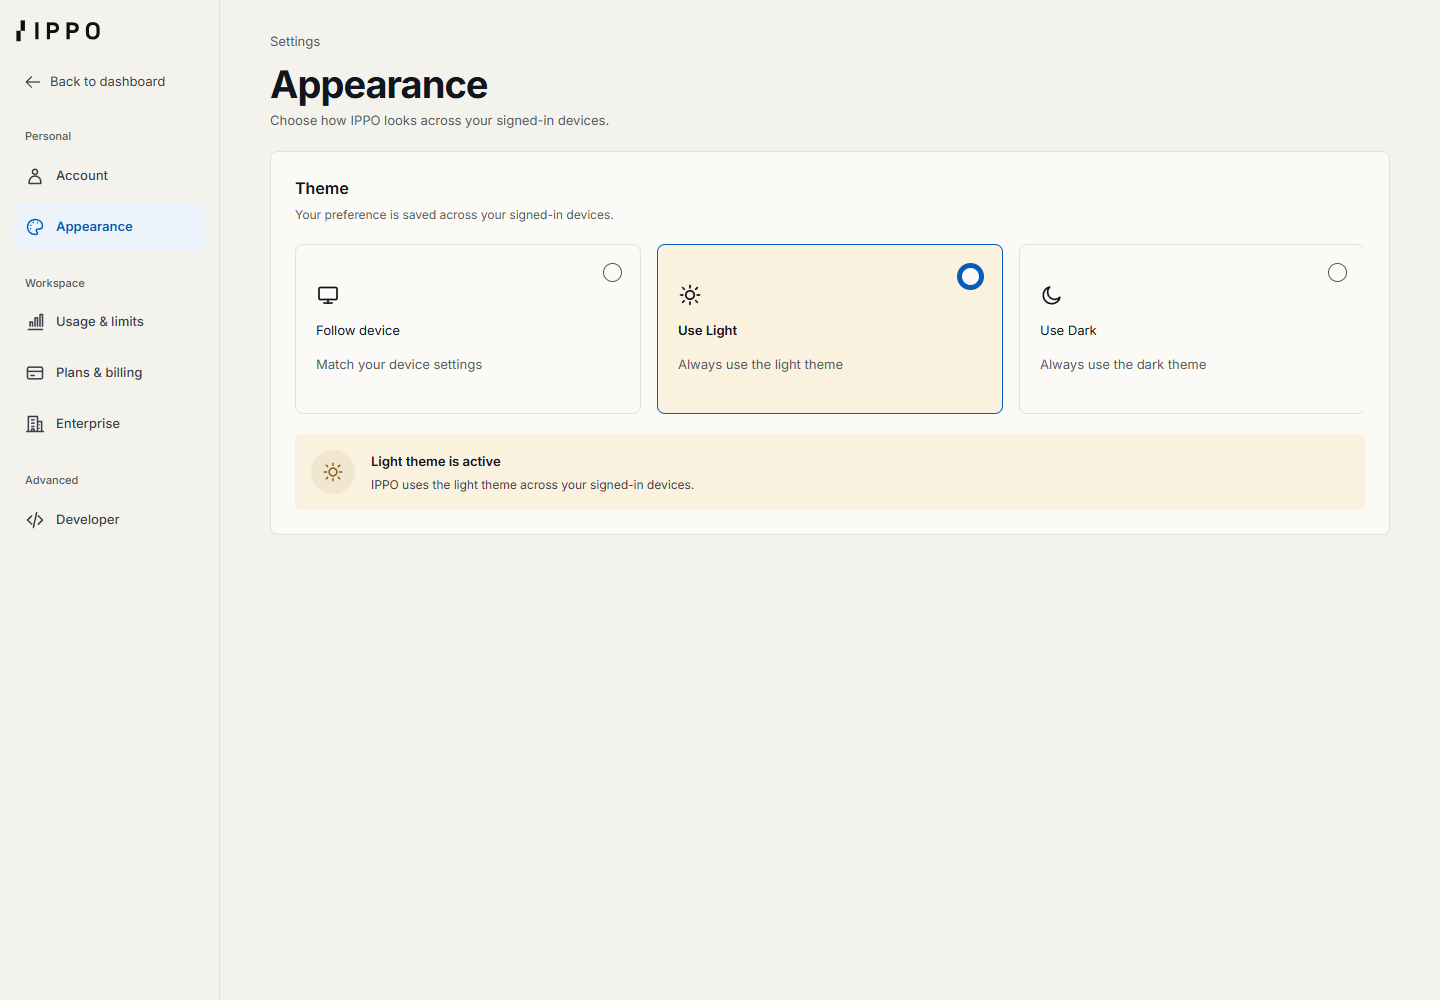The width and height of the screenshot is (1440, 1000).
Task: Click the back arrow icon
Action: click(33, 82)
